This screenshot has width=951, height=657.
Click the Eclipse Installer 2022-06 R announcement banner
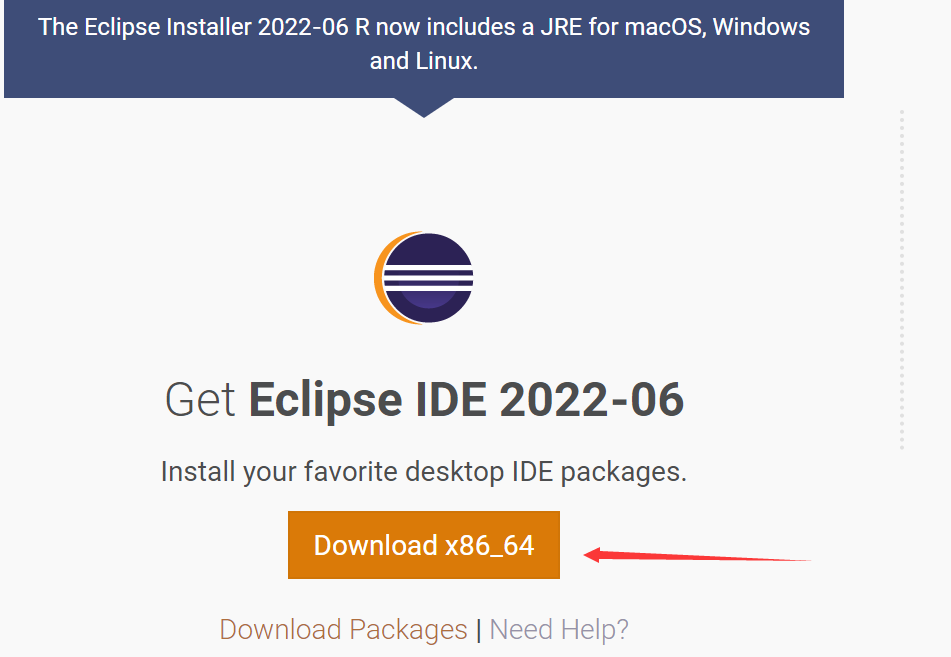click(x=424, y=47)
